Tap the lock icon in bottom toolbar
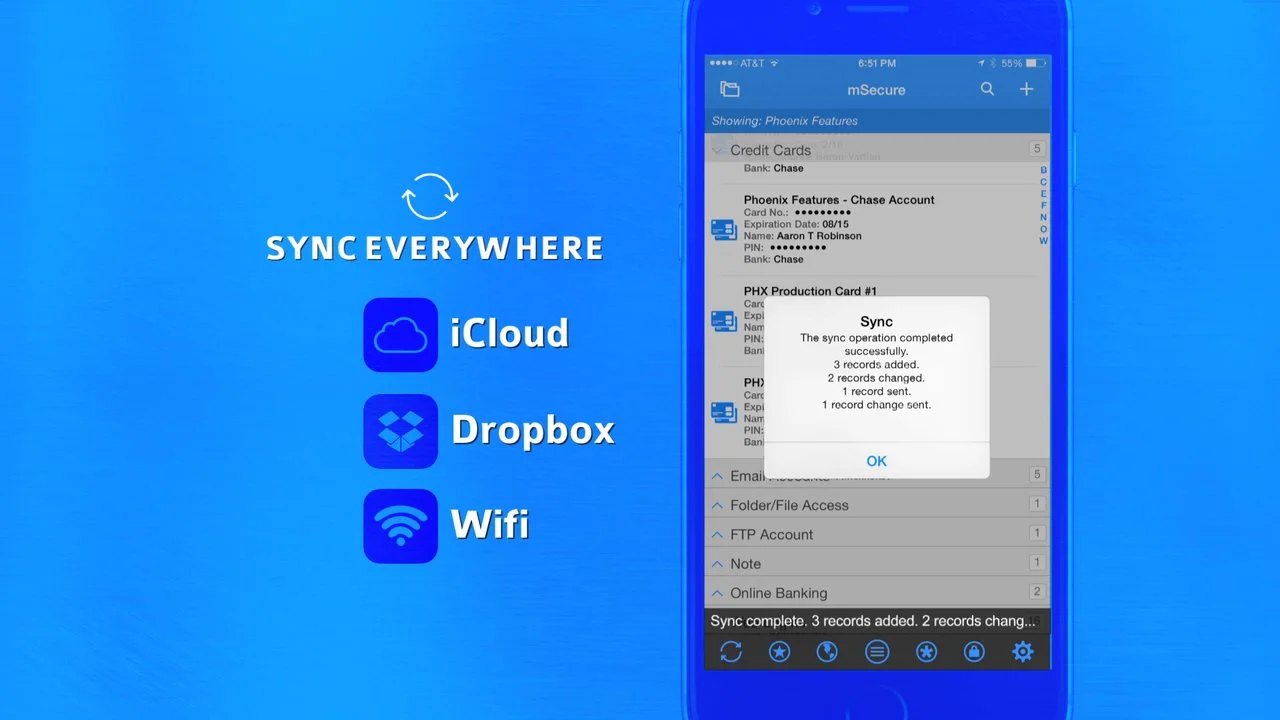This screenshot has height=720, width=1280. [974, 652]
